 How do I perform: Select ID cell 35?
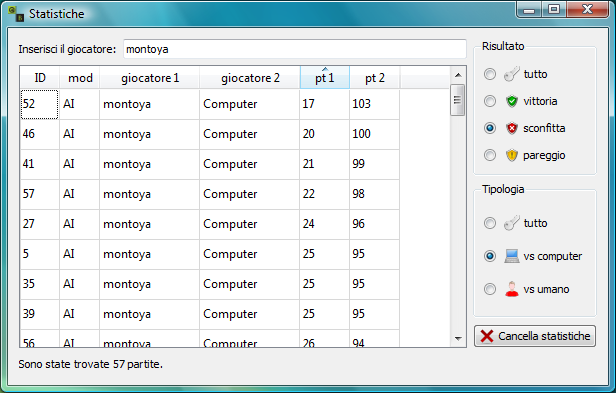[x=39, y=284]
